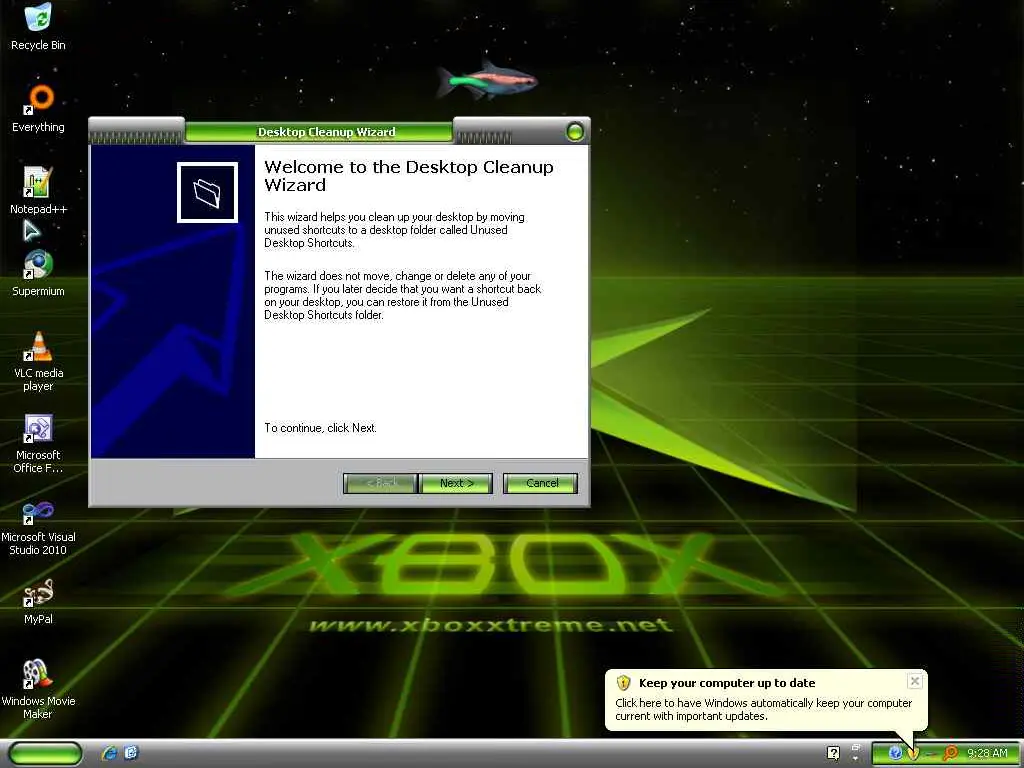
Task: Select the Windows Movie Maker shortcut
Action: [x=39, y=690]
